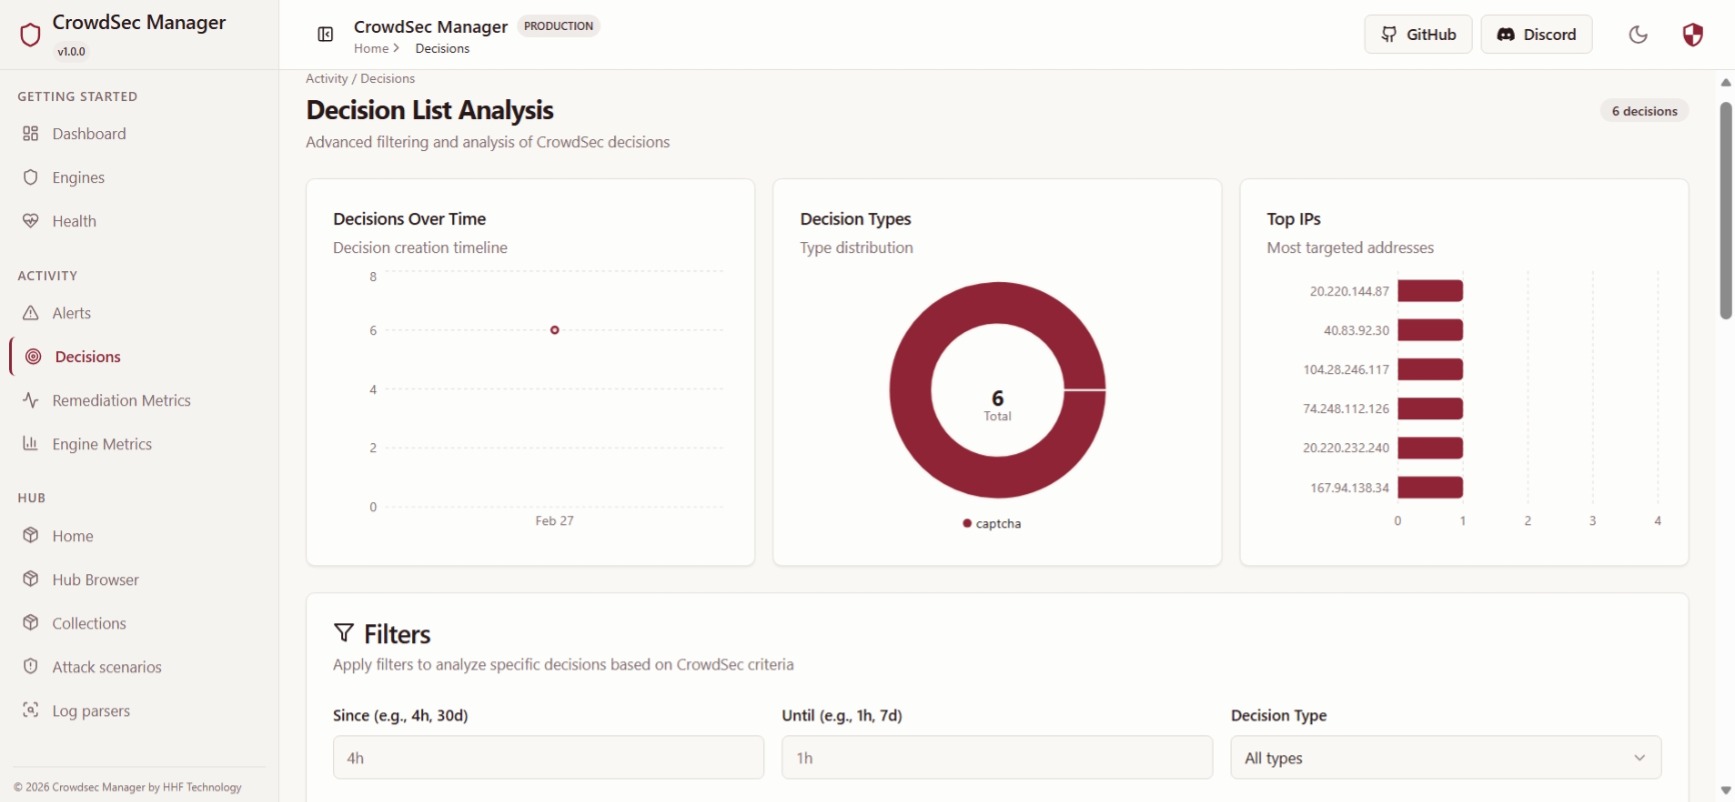Image resolution: width=1735 pixels, height=802 pixels.
Task: Click the Alerts warning triangle icon
Action: coord(31,313)
